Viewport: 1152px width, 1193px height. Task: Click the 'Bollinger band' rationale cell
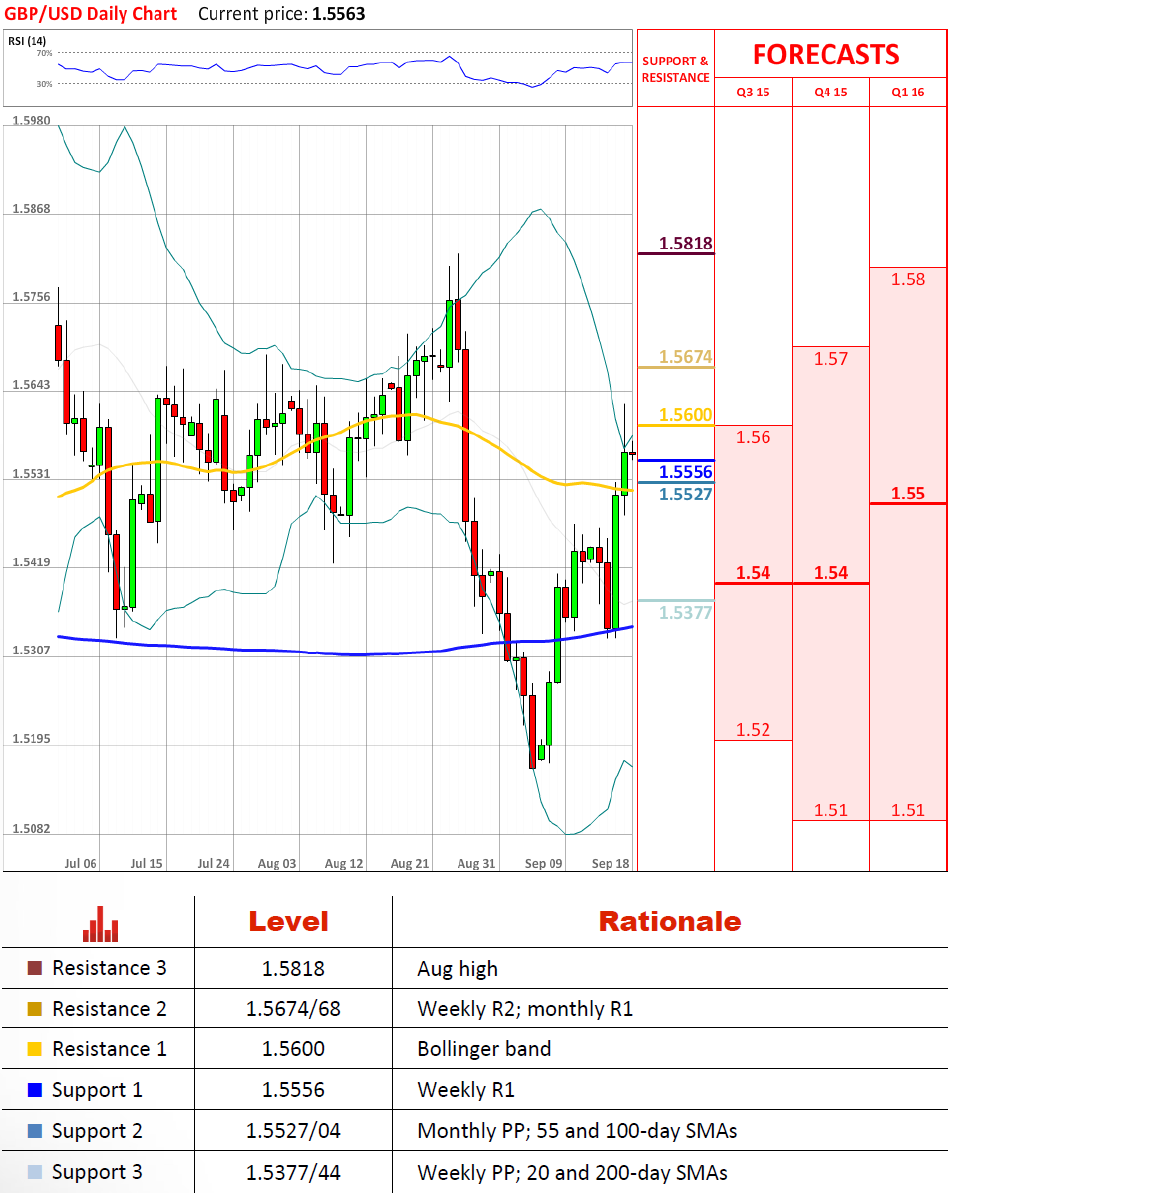484,1049
